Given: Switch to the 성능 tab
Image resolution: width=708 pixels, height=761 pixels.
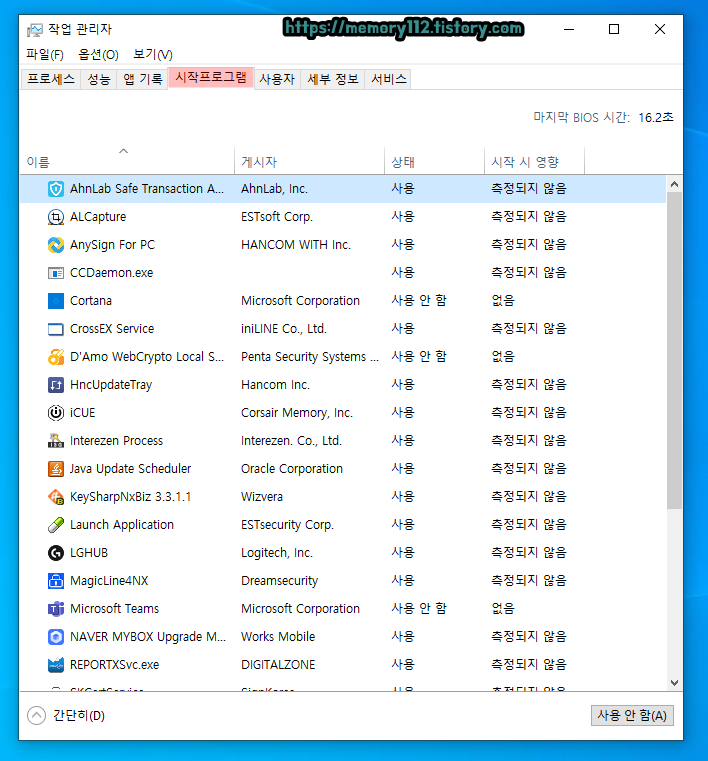Looking at the screenshot, I should click(99, 79).
